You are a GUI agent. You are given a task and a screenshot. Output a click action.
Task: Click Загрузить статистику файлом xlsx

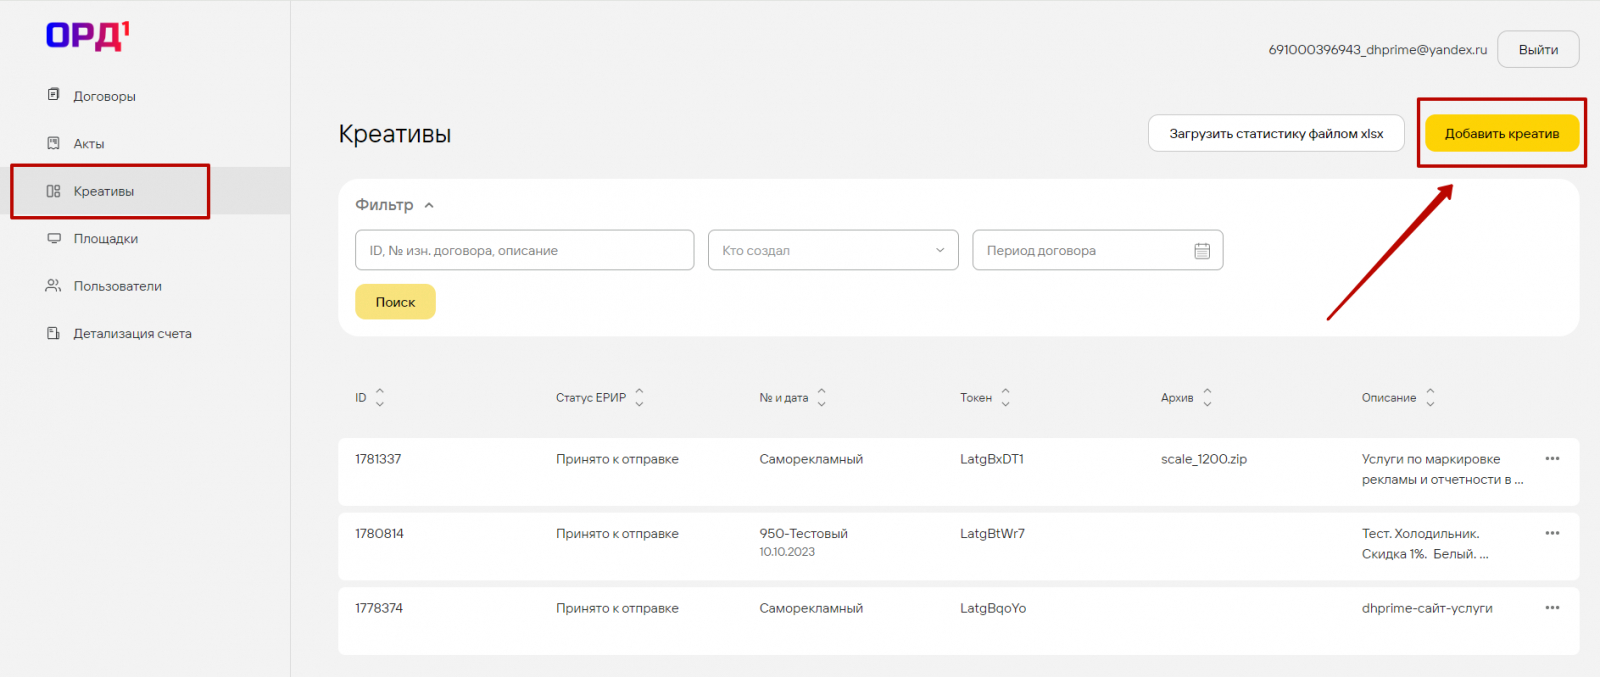[x=1276, y=134]
